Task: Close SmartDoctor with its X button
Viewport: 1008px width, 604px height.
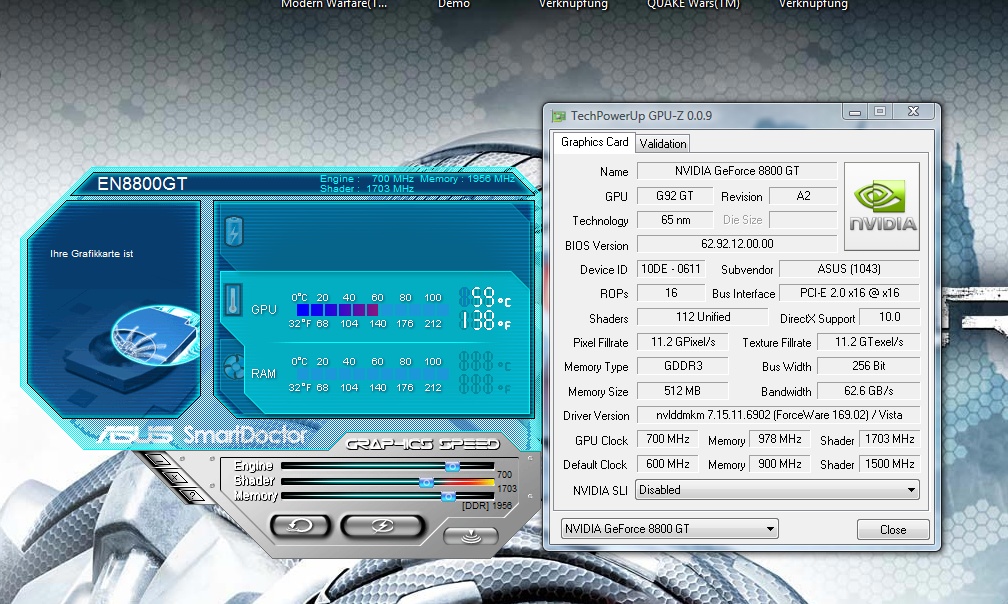Action: [x=175, y=477]
